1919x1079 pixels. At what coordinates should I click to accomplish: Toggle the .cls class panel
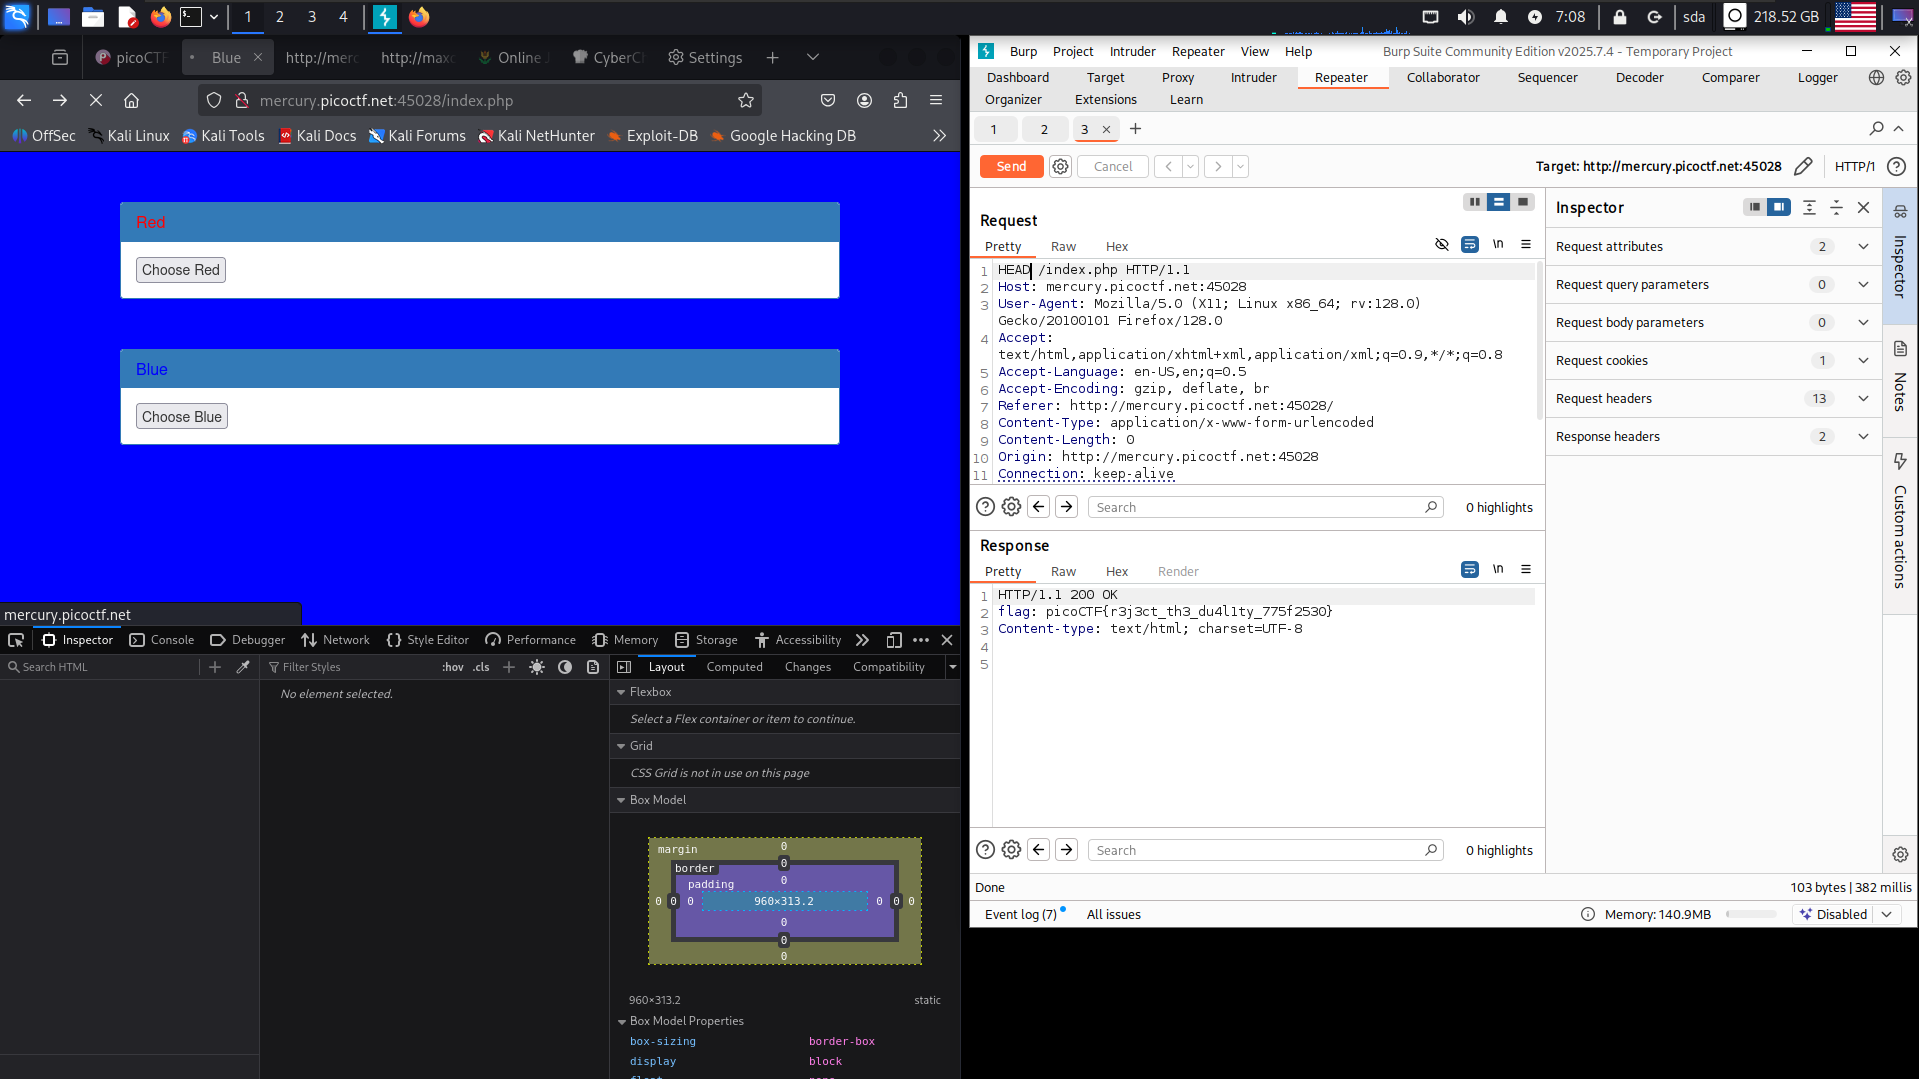point(481,667)
